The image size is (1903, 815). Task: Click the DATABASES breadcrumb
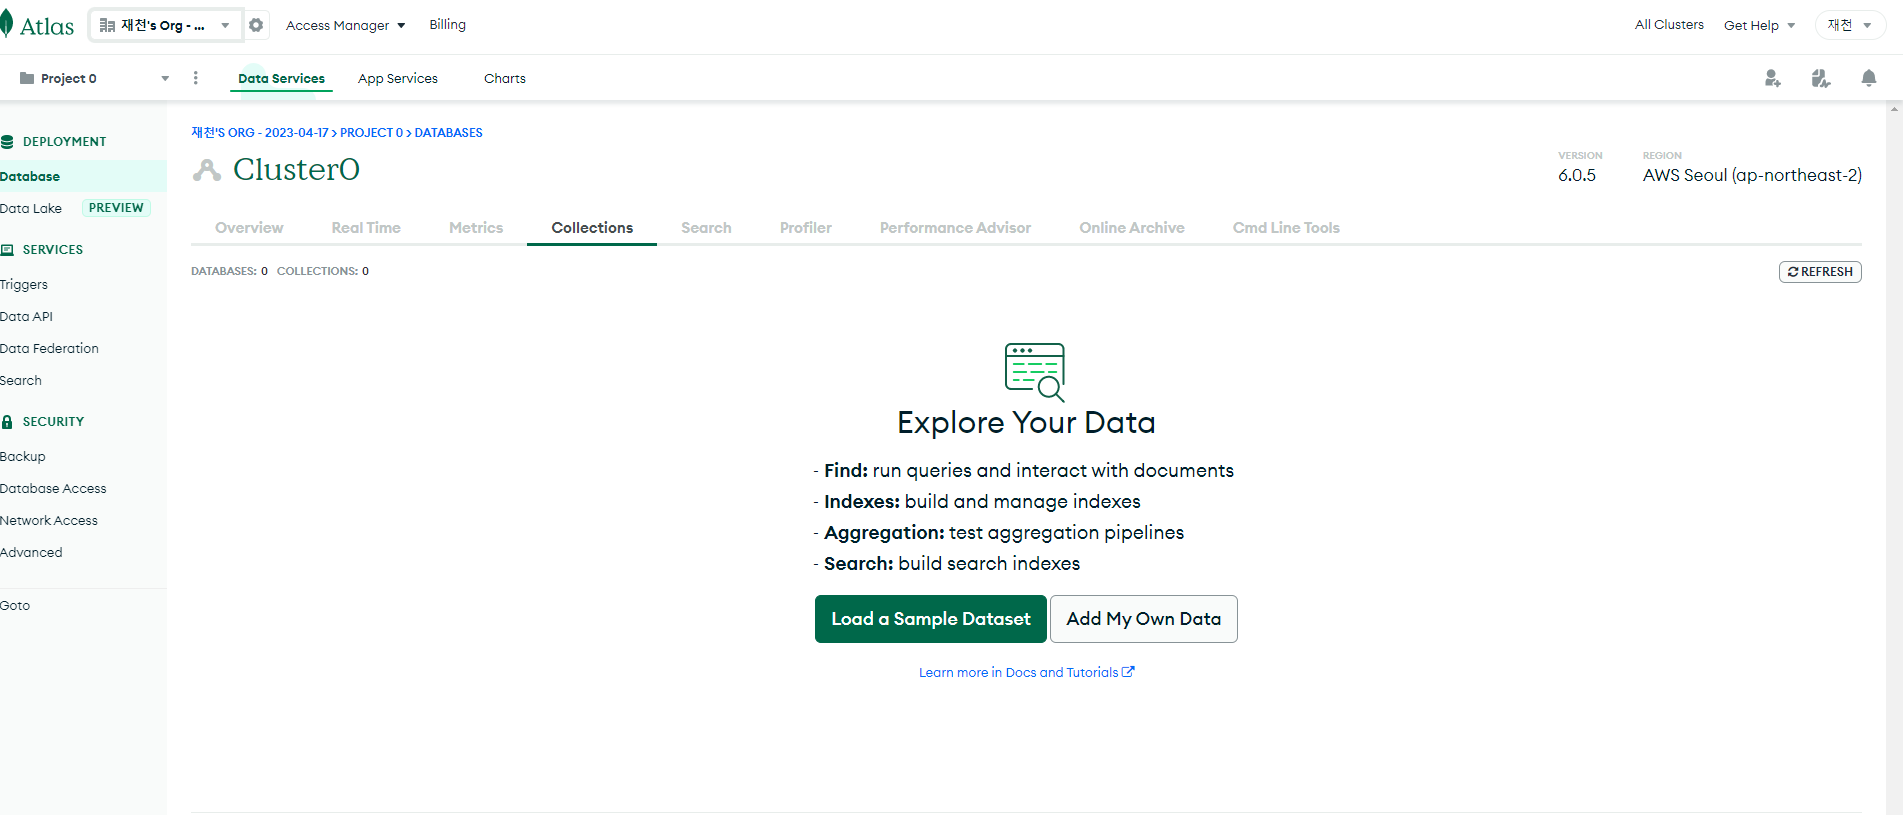click(448, 133)
